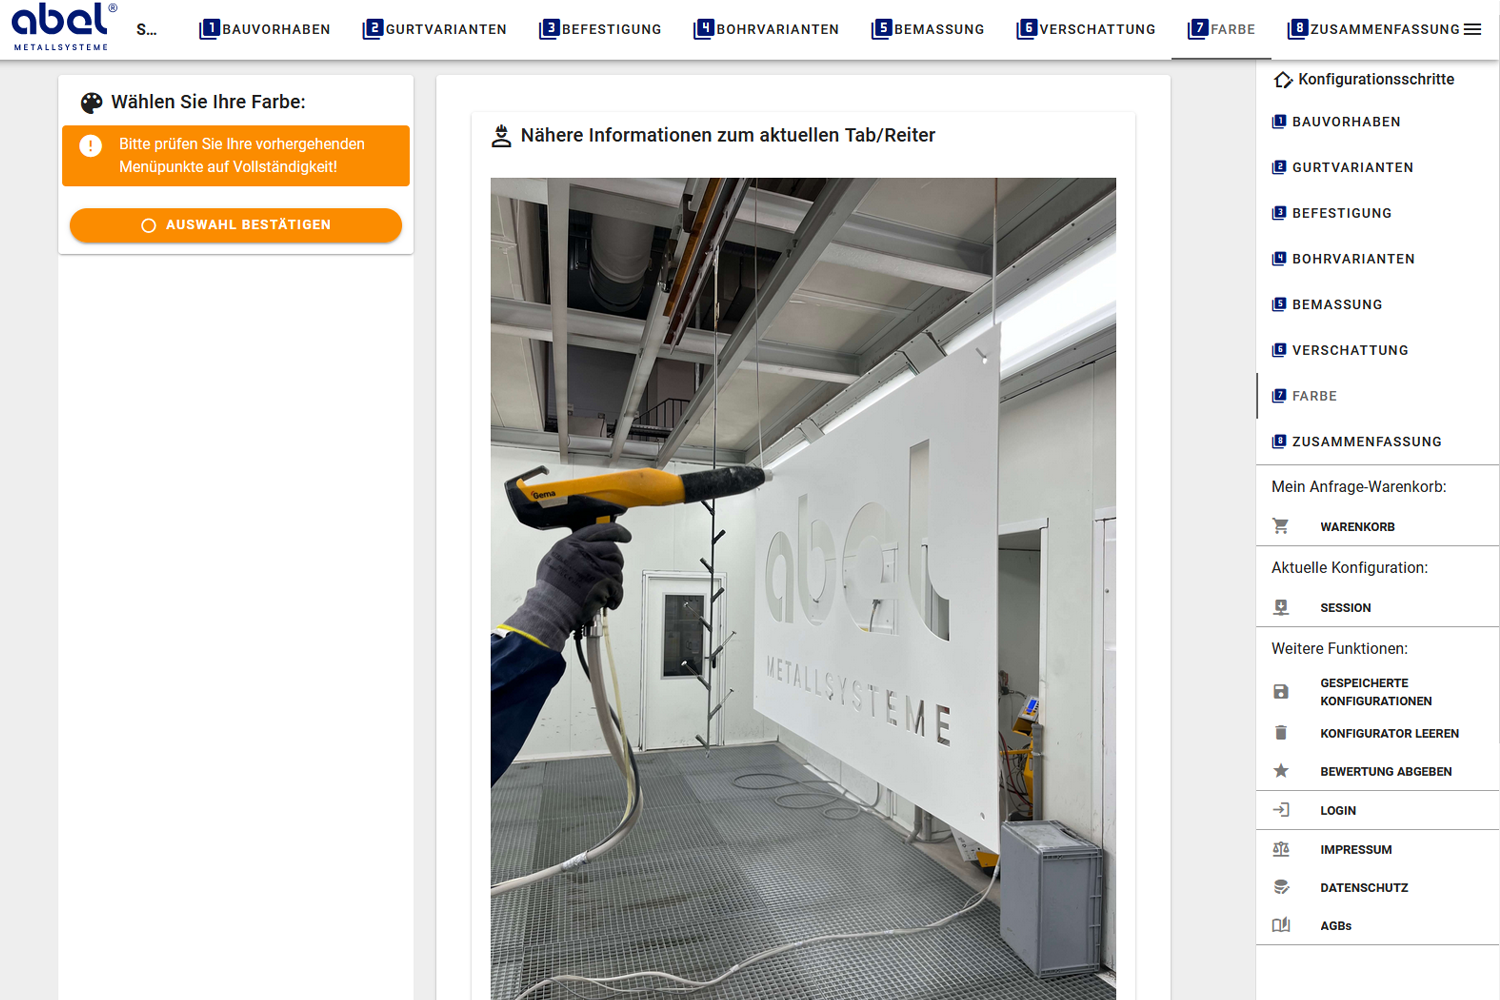
Task: Select Farbe in the sidebar steps
Action: [1377, 396]
